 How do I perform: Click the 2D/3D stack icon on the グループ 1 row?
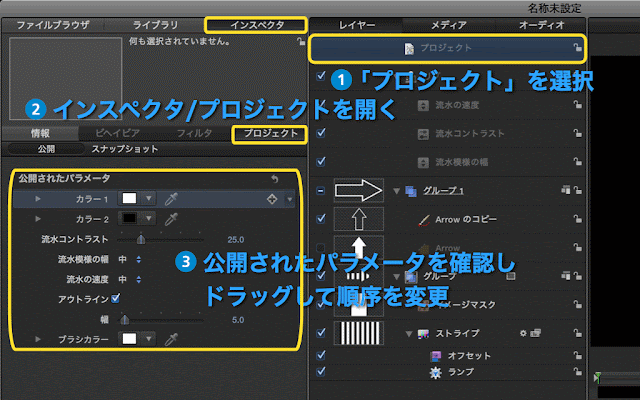(x=565, y=190)
